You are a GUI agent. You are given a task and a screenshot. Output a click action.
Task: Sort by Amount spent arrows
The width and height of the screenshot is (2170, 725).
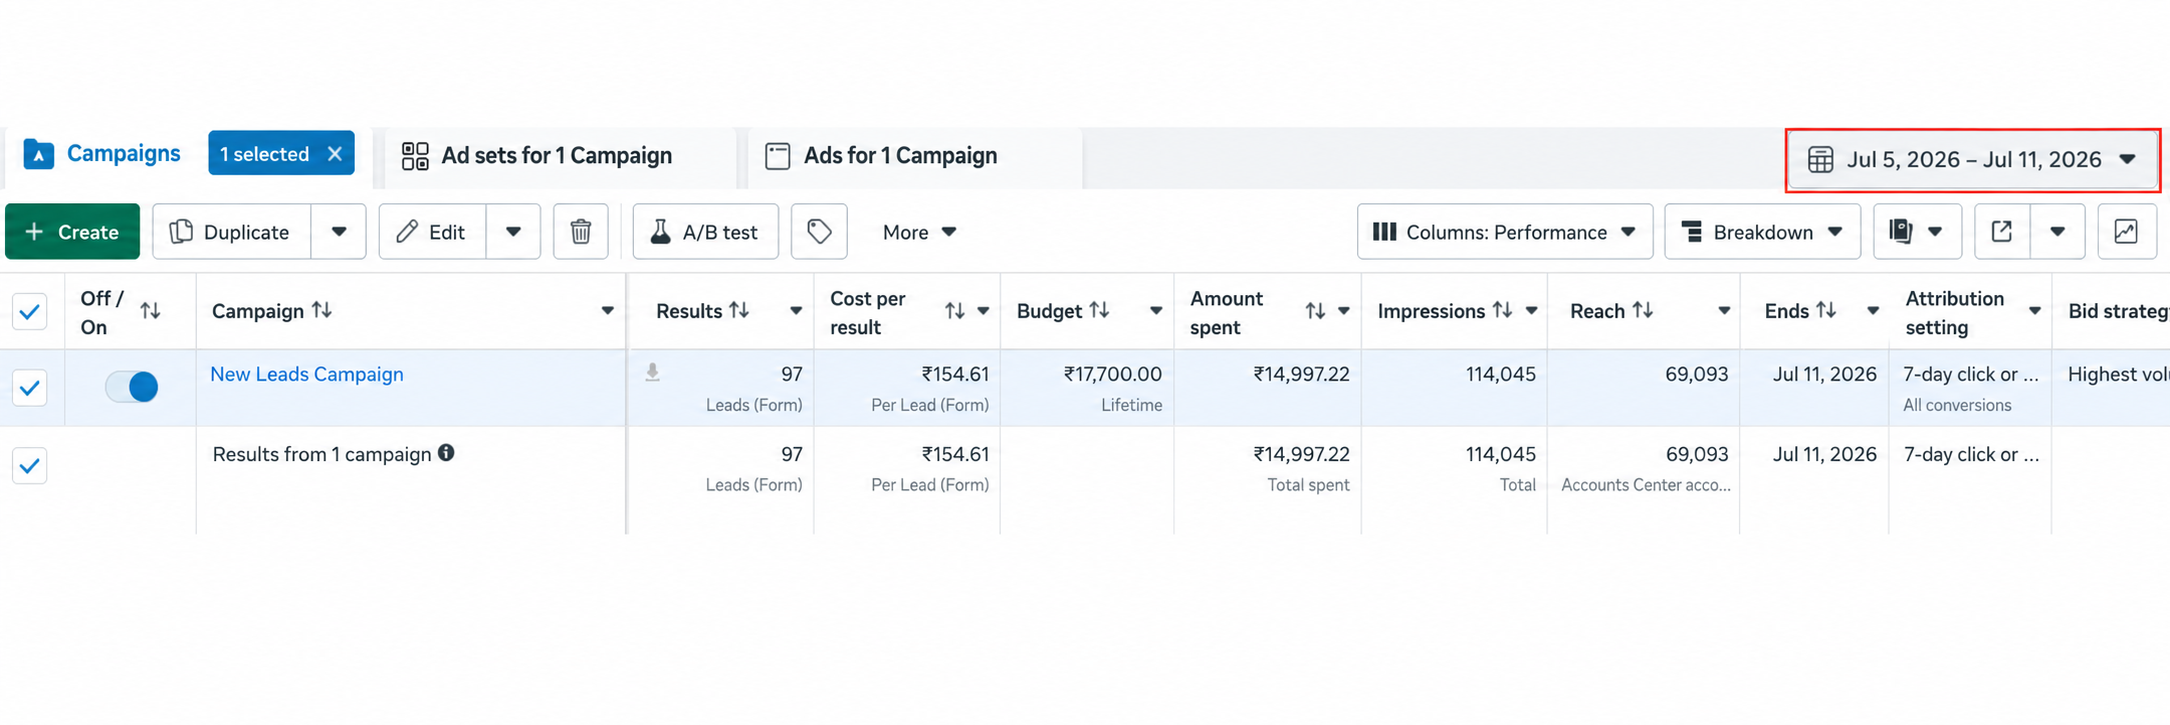(1315, 312)
